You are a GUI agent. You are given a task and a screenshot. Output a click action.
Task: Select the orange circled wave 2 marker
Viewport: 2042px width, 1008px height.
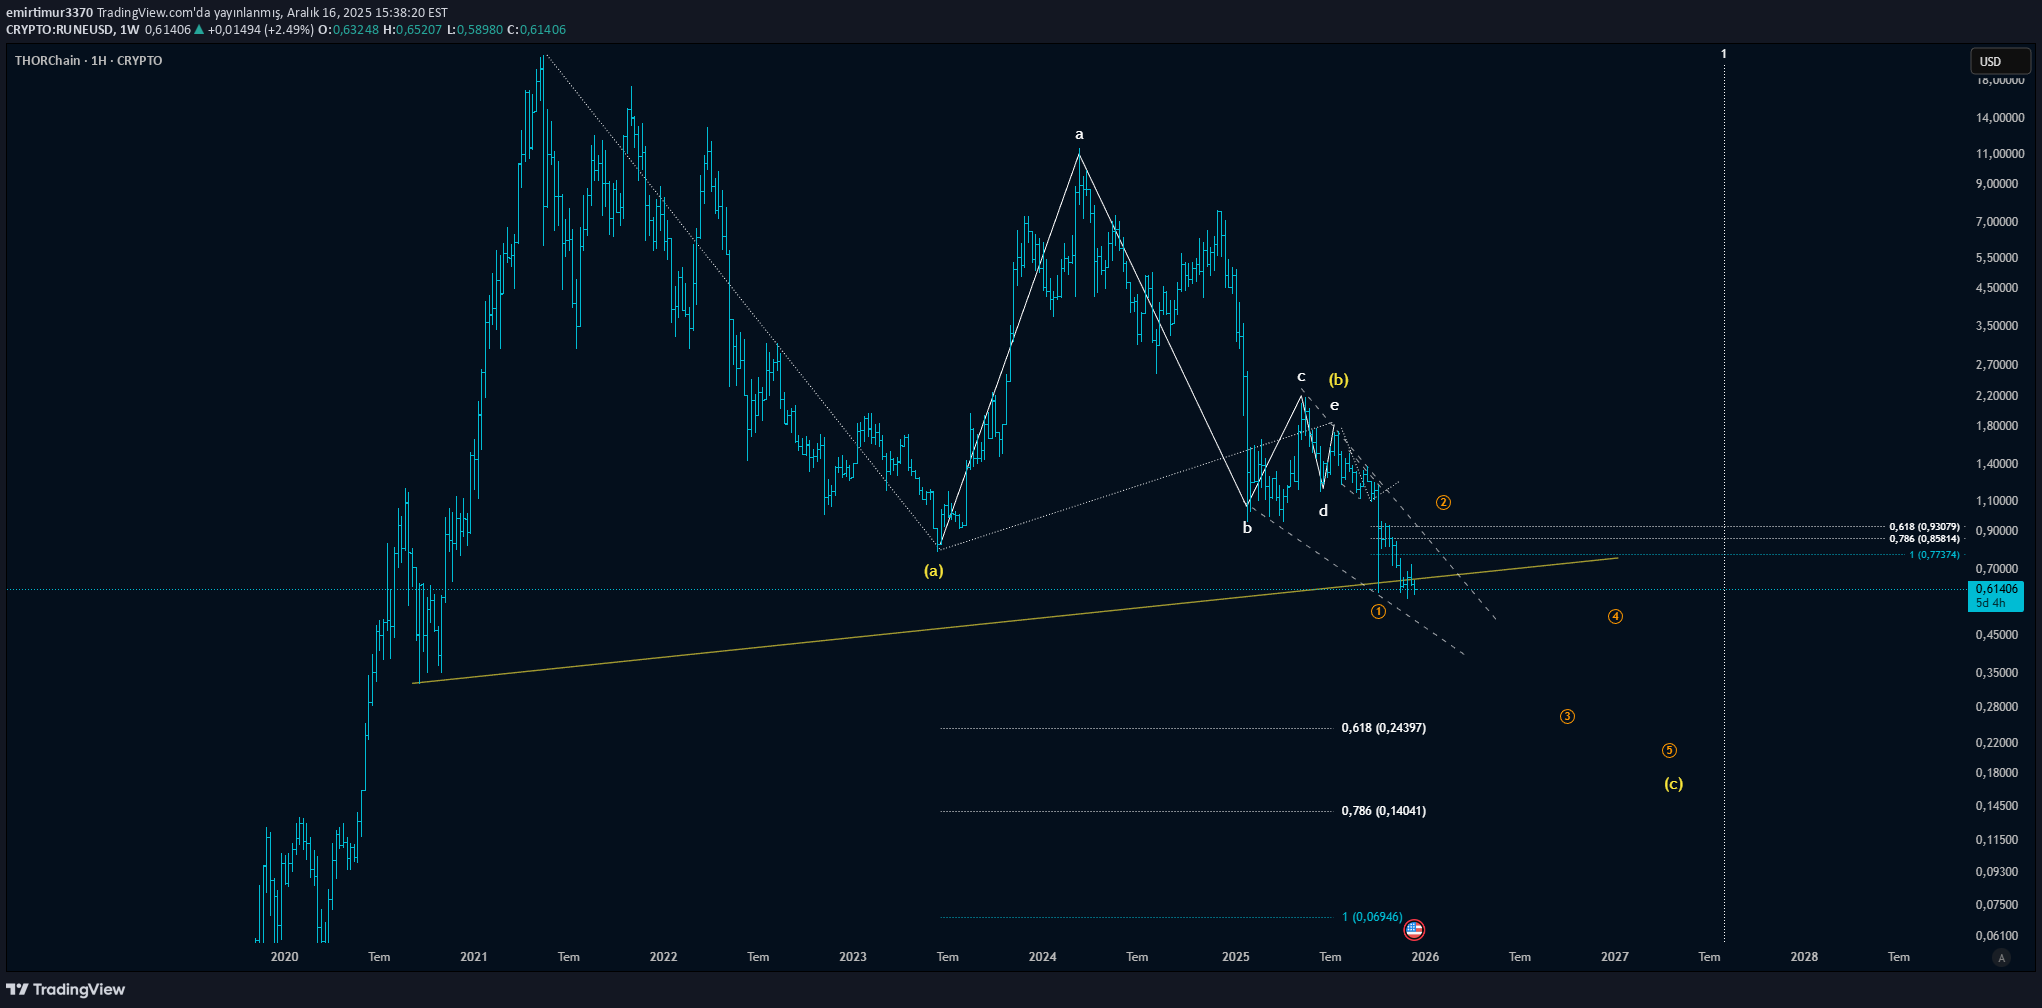click(x=1443, y=502)
